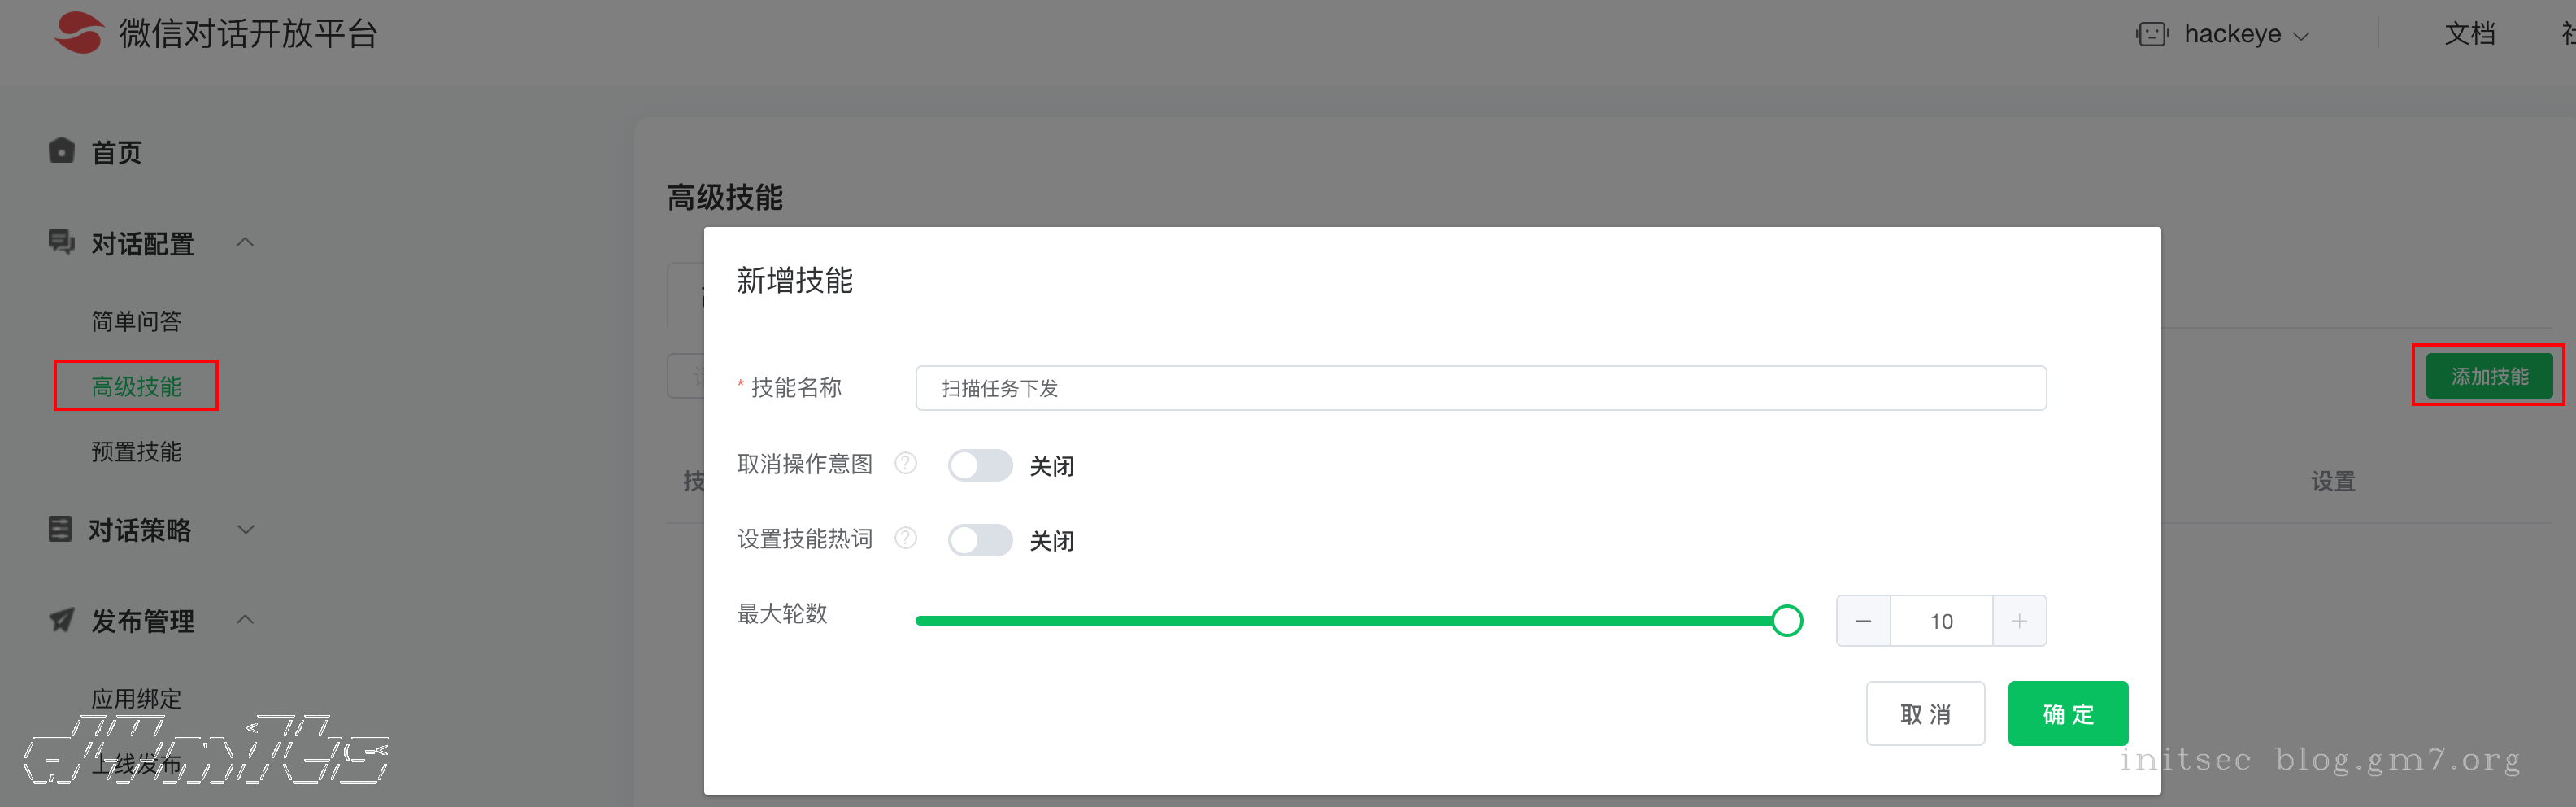Click the 发布管理 paper plane icon
This screenshot has width=2576, height=807.
click(62, 620)
